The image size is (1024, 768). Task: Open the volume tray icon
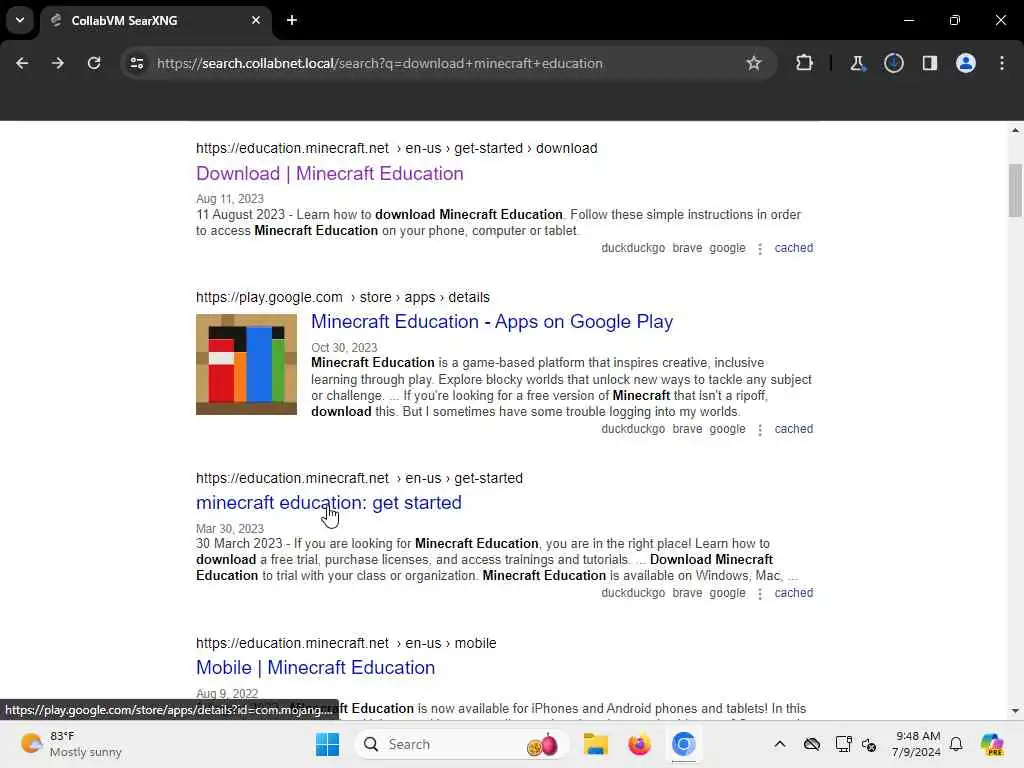(x=869, y=744)
